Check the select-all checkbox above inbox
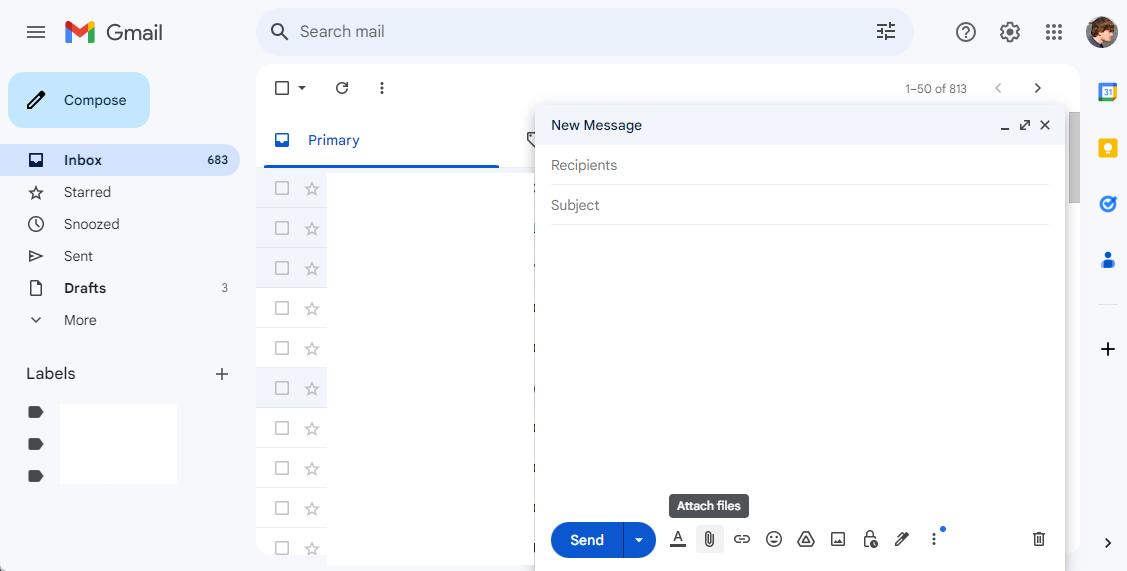1127x571 pixels. [282, 88]
